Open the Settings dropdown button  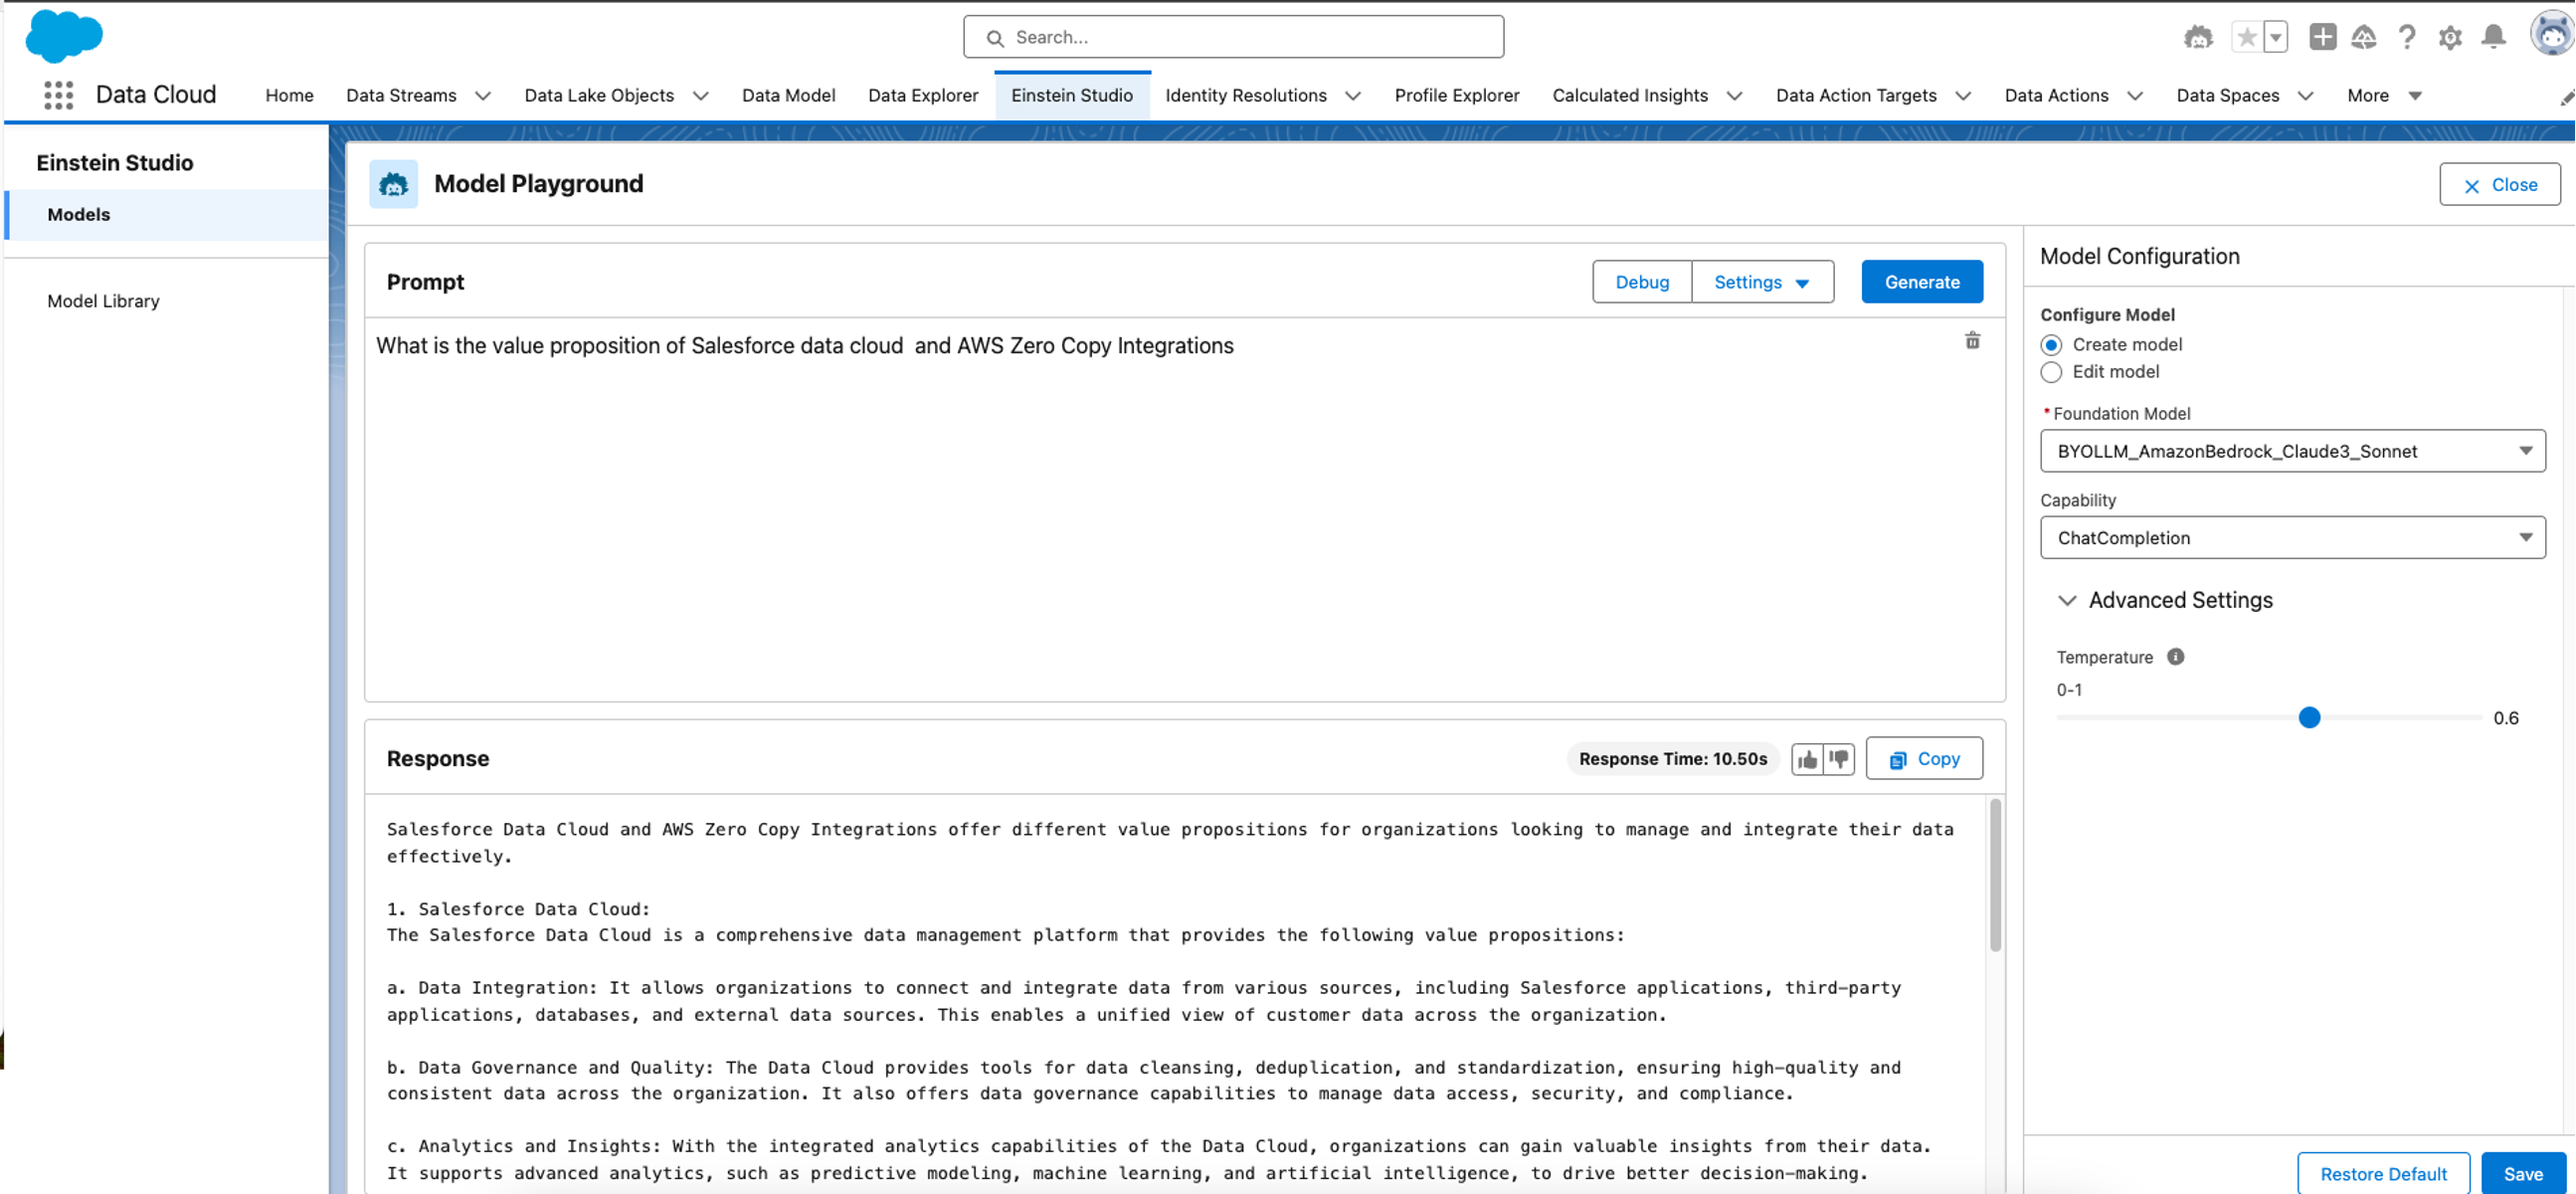pyautogui.click(x=1761, y=282)
